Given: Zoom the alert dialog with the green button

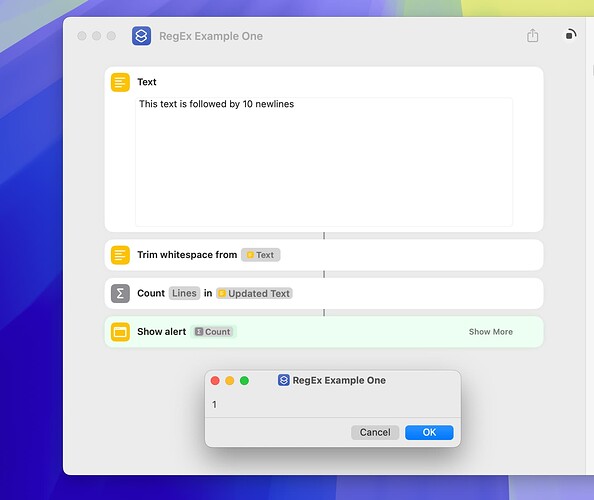Looking at the screenshot, I should 244,380.
